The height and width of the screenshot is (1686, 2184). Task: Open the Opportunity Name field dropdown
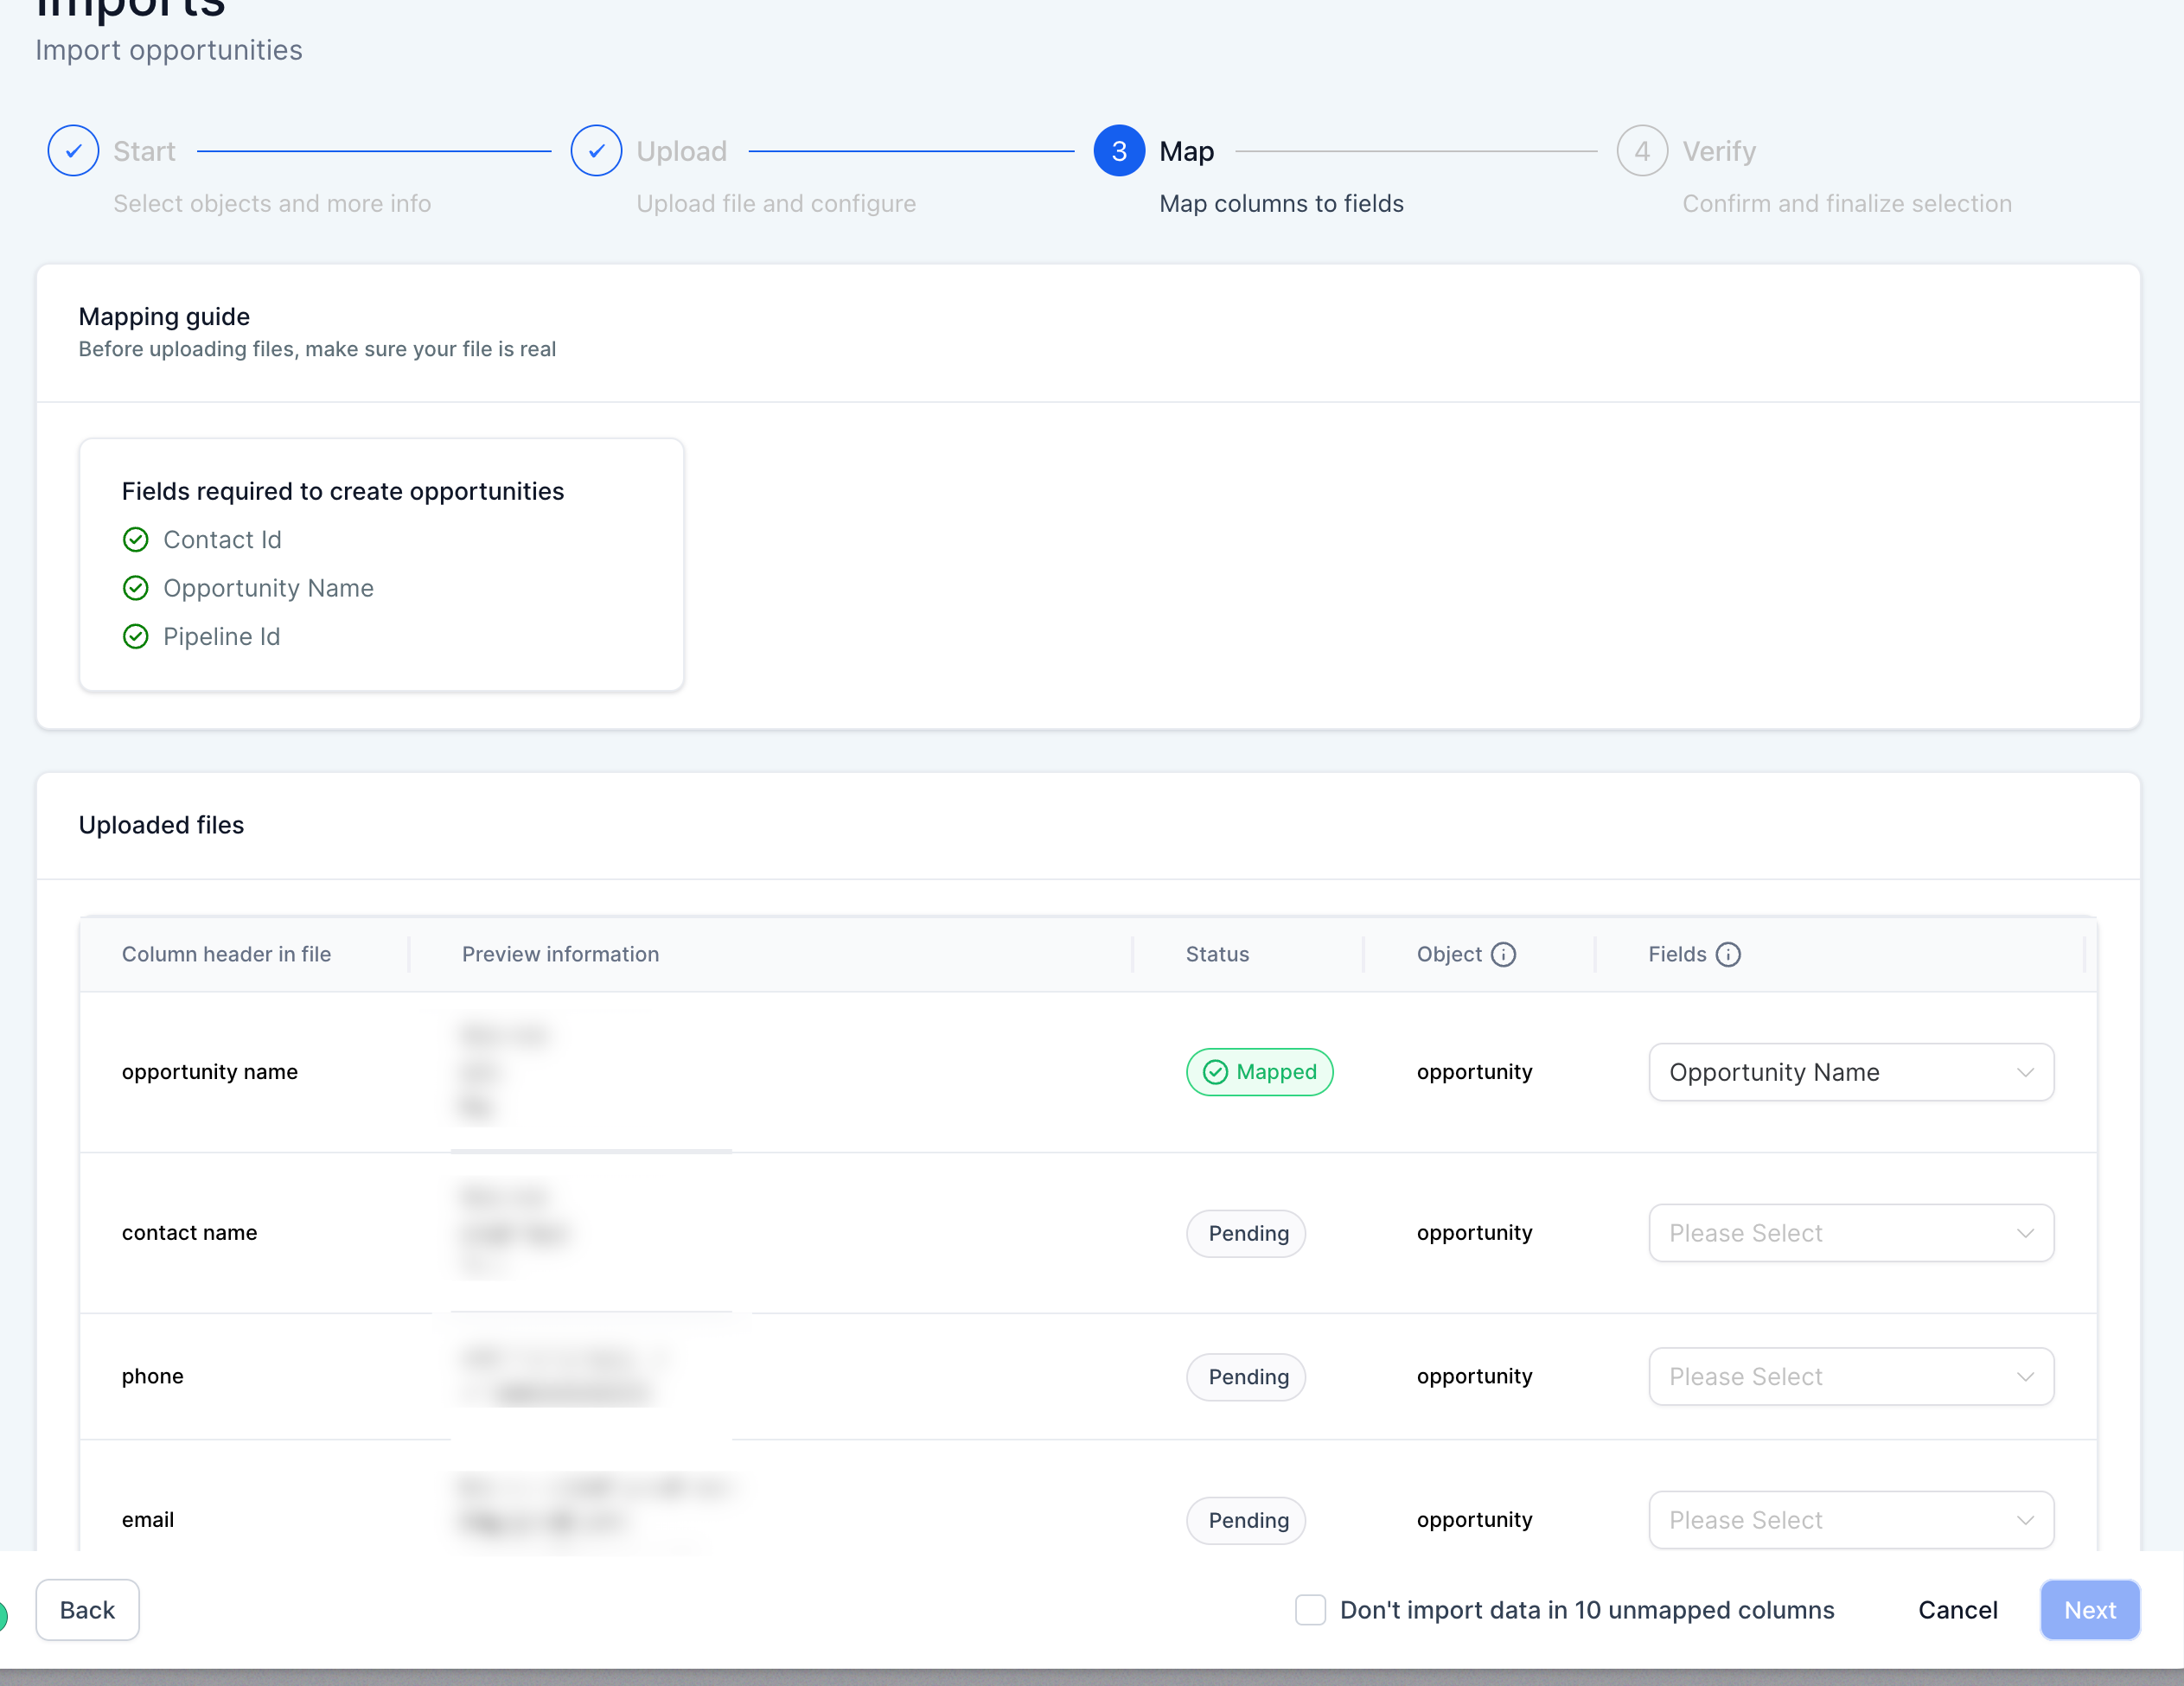point(1851,1072)
